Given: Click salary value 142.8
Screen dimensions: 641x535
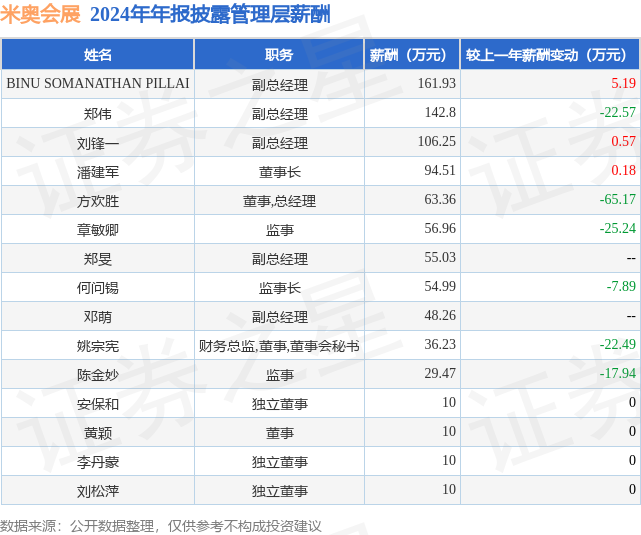Looking at the screenshot, I should point(440,112).
